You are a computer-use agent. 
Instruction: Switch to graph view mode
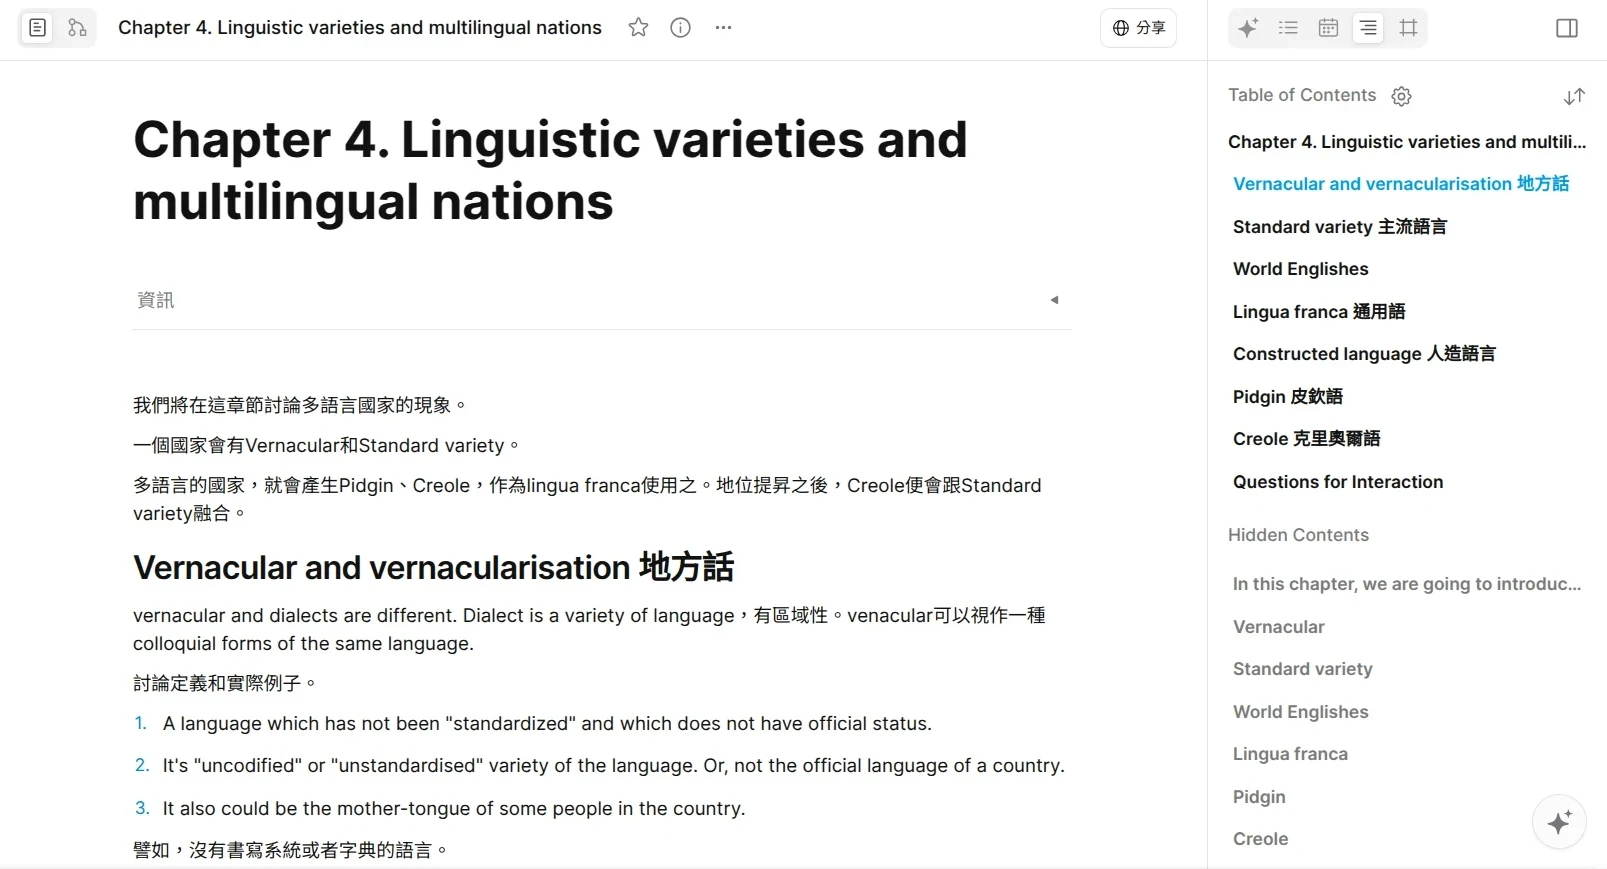point(77,28)
